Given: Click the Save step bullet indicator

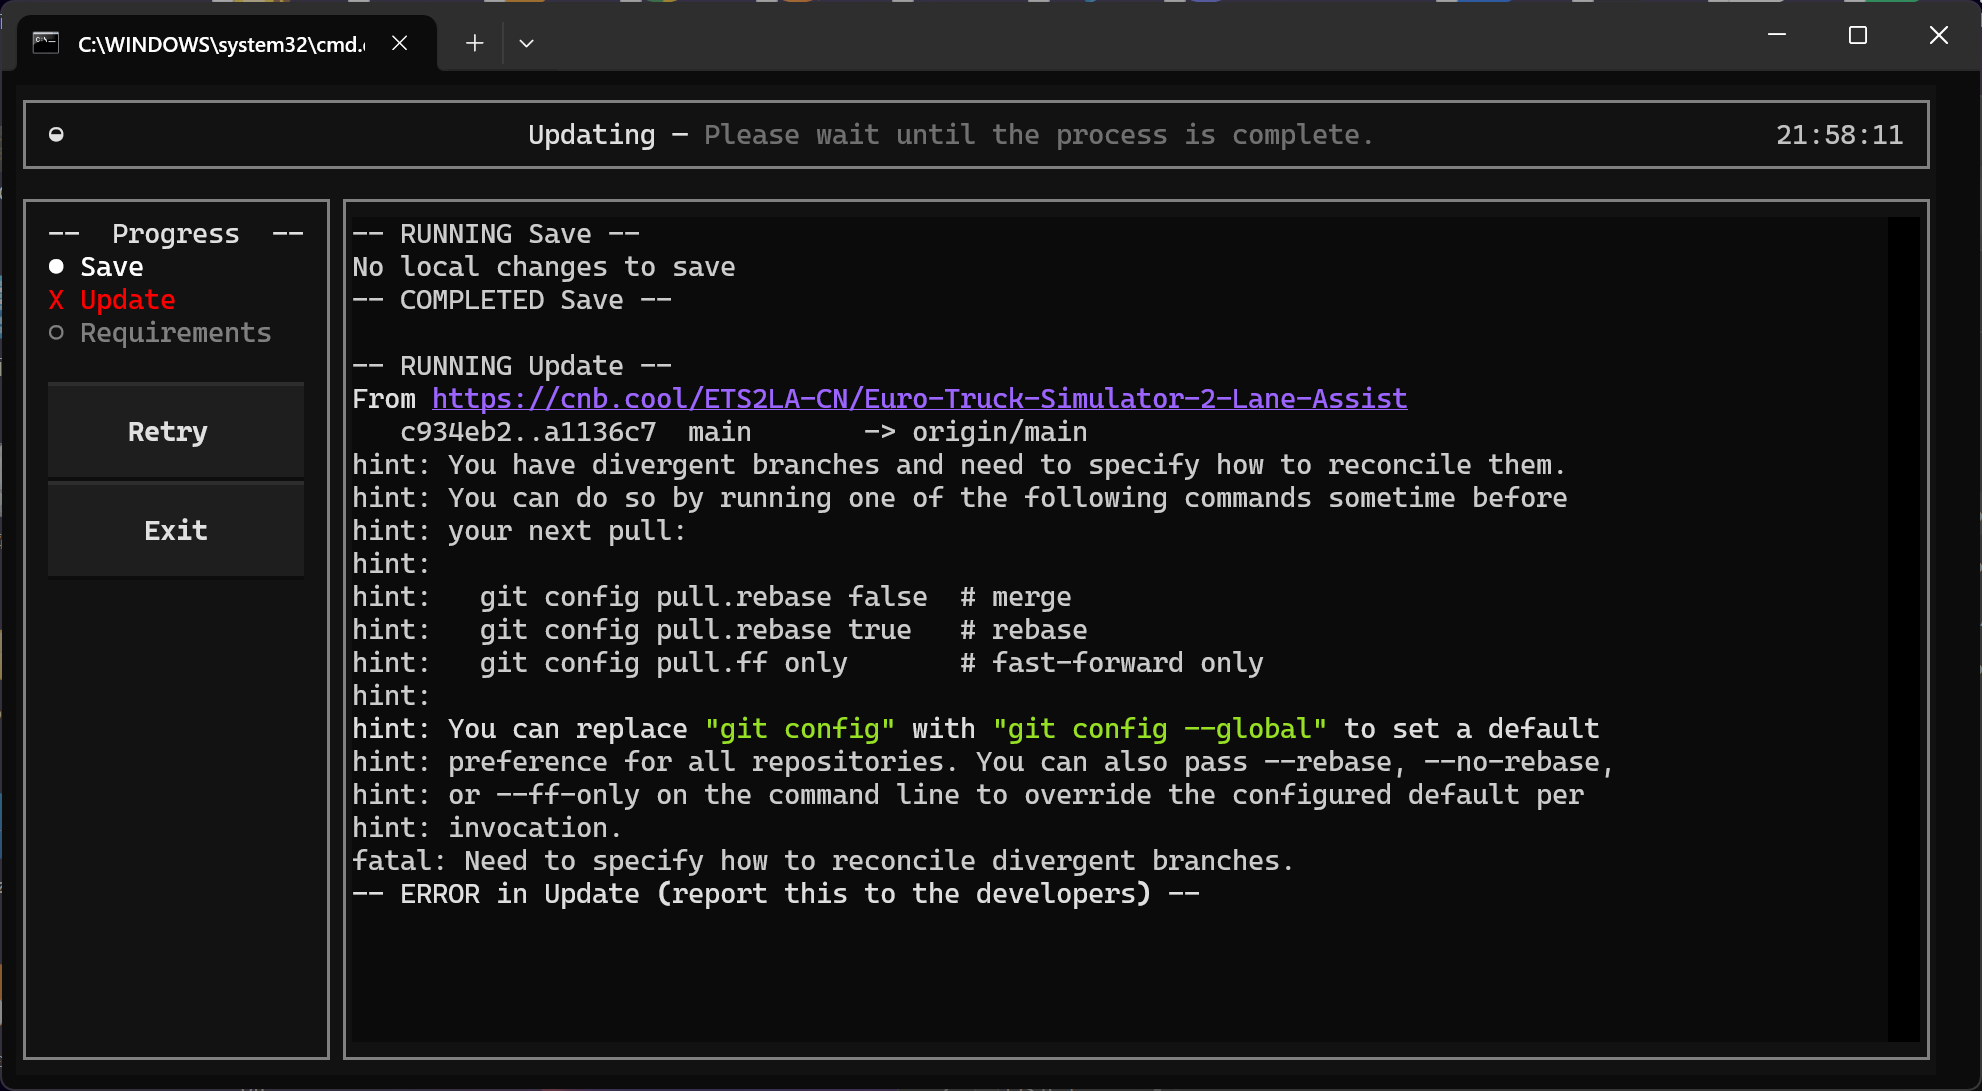Looking at the screenshot, I should click(x=56, y=267).
